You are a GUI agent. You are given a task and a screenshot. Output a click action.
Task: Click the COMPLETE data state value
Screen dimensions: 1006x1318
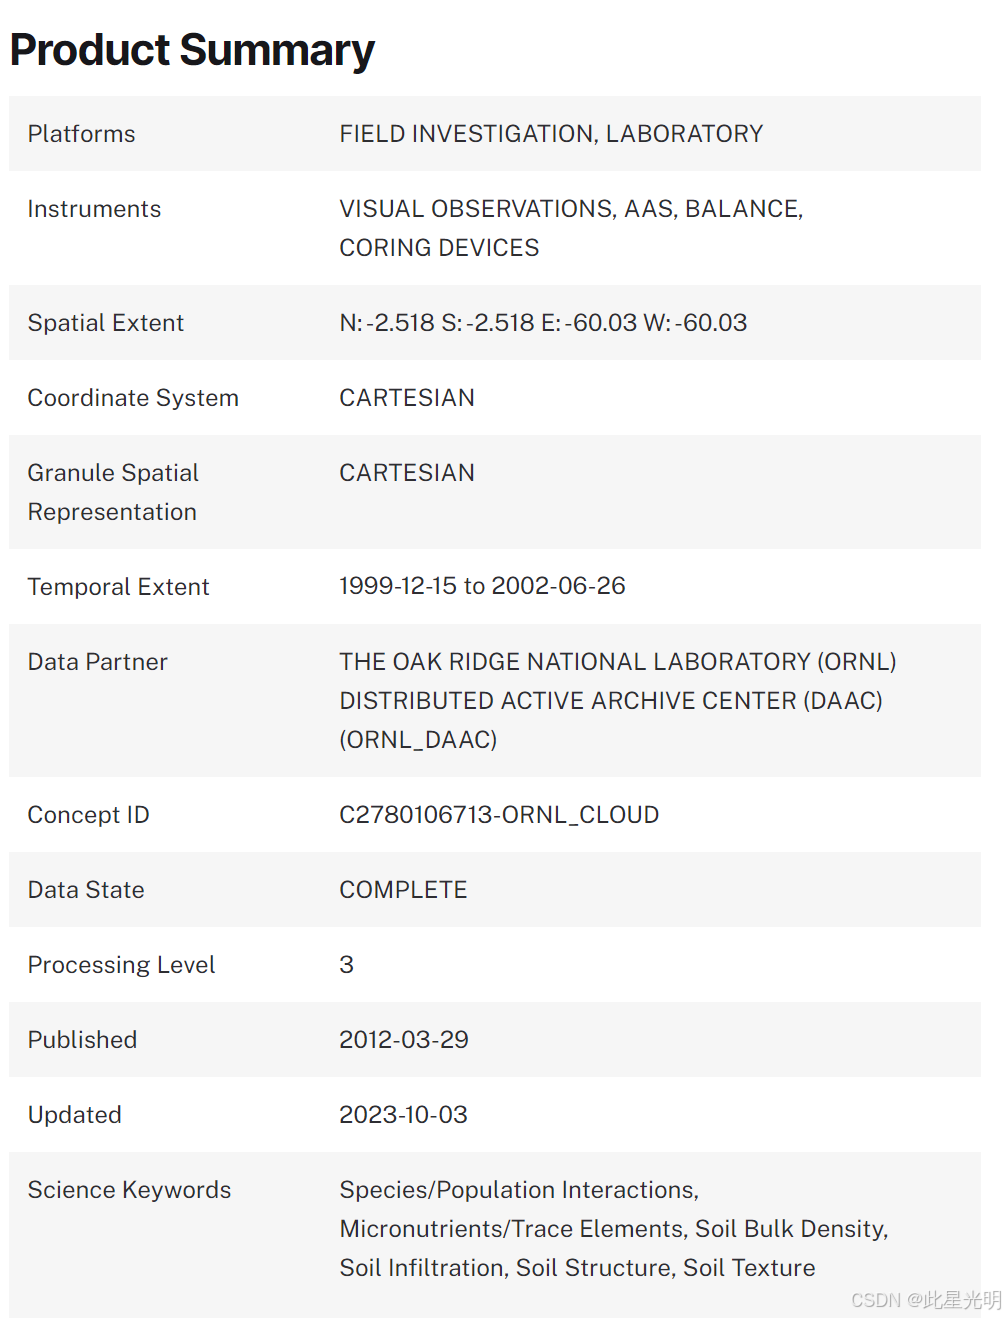point(403,890)
